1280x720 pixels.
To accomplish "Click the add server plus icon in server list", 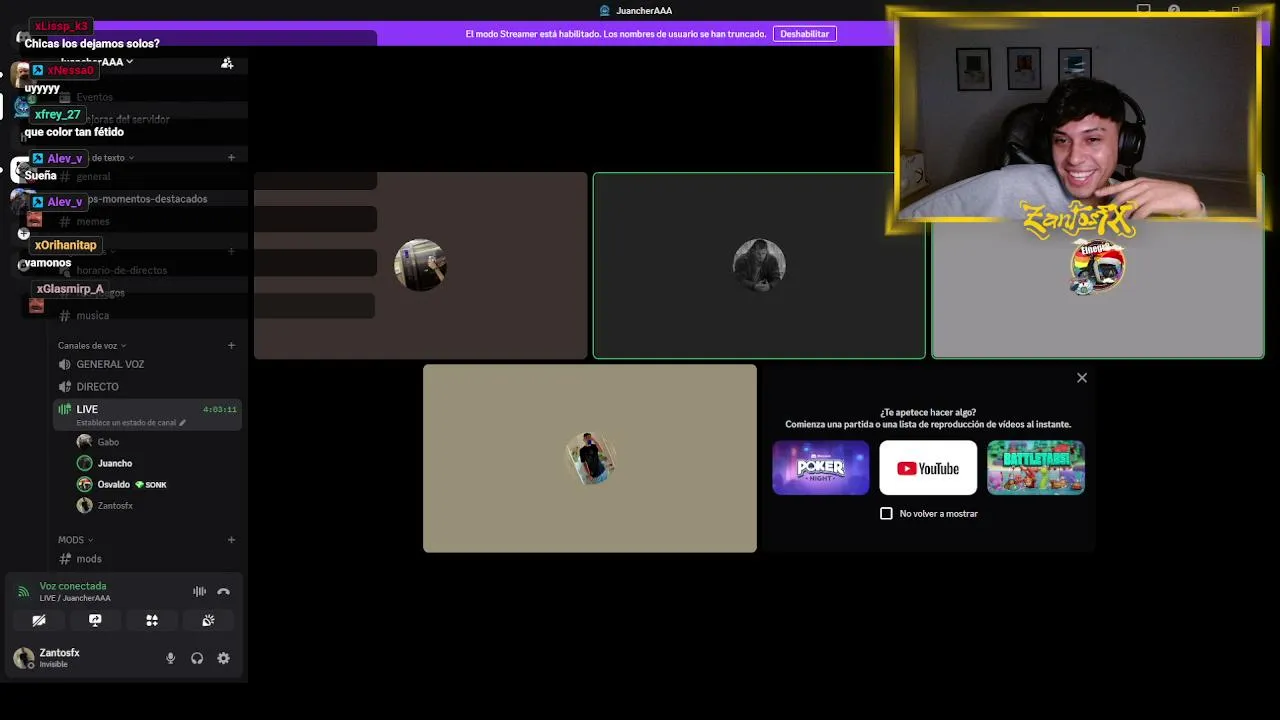I will (24, 233).
